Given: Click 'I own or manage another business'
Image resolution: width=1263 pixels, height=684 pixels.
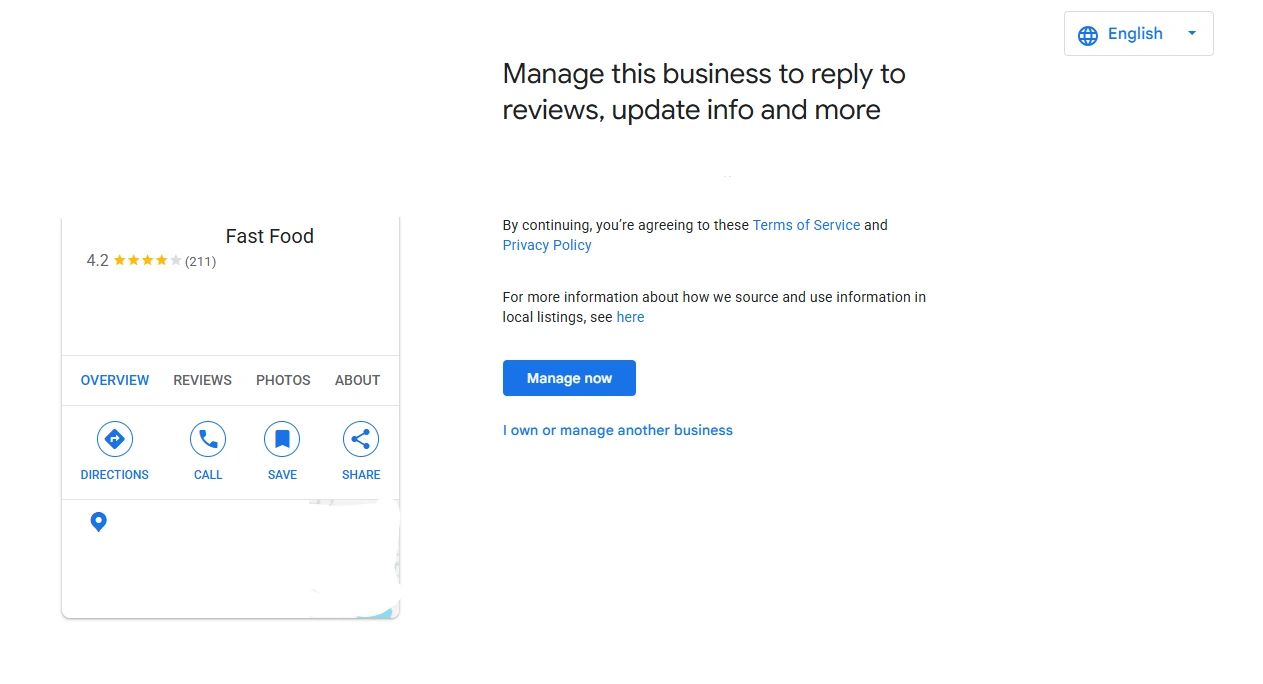Looking at the screenshot, I should pyautogui.click(x=618, y=430).
